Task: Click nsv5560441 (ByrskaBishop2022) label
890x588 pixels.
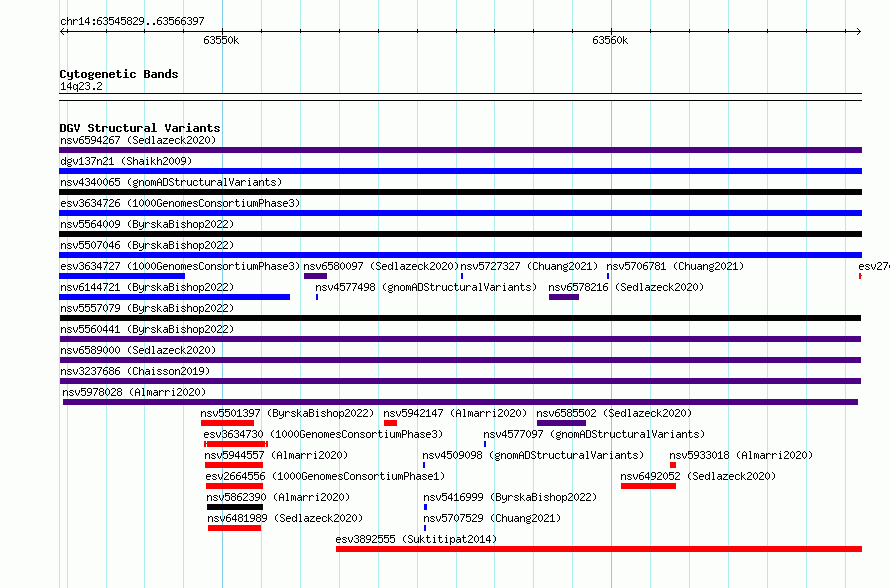Action: tap(147, 329)
